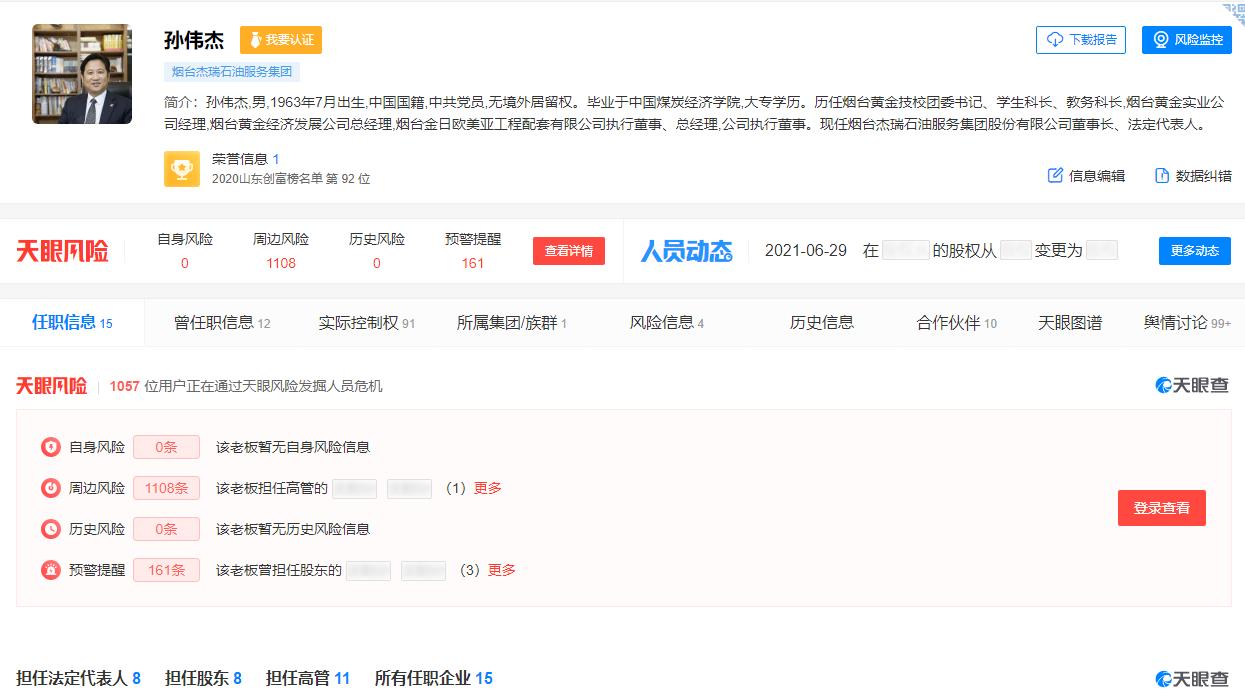Open 更多 link in 预警提醒 row
Viewport: 1245px width, 700px height.
coord(502,570)
